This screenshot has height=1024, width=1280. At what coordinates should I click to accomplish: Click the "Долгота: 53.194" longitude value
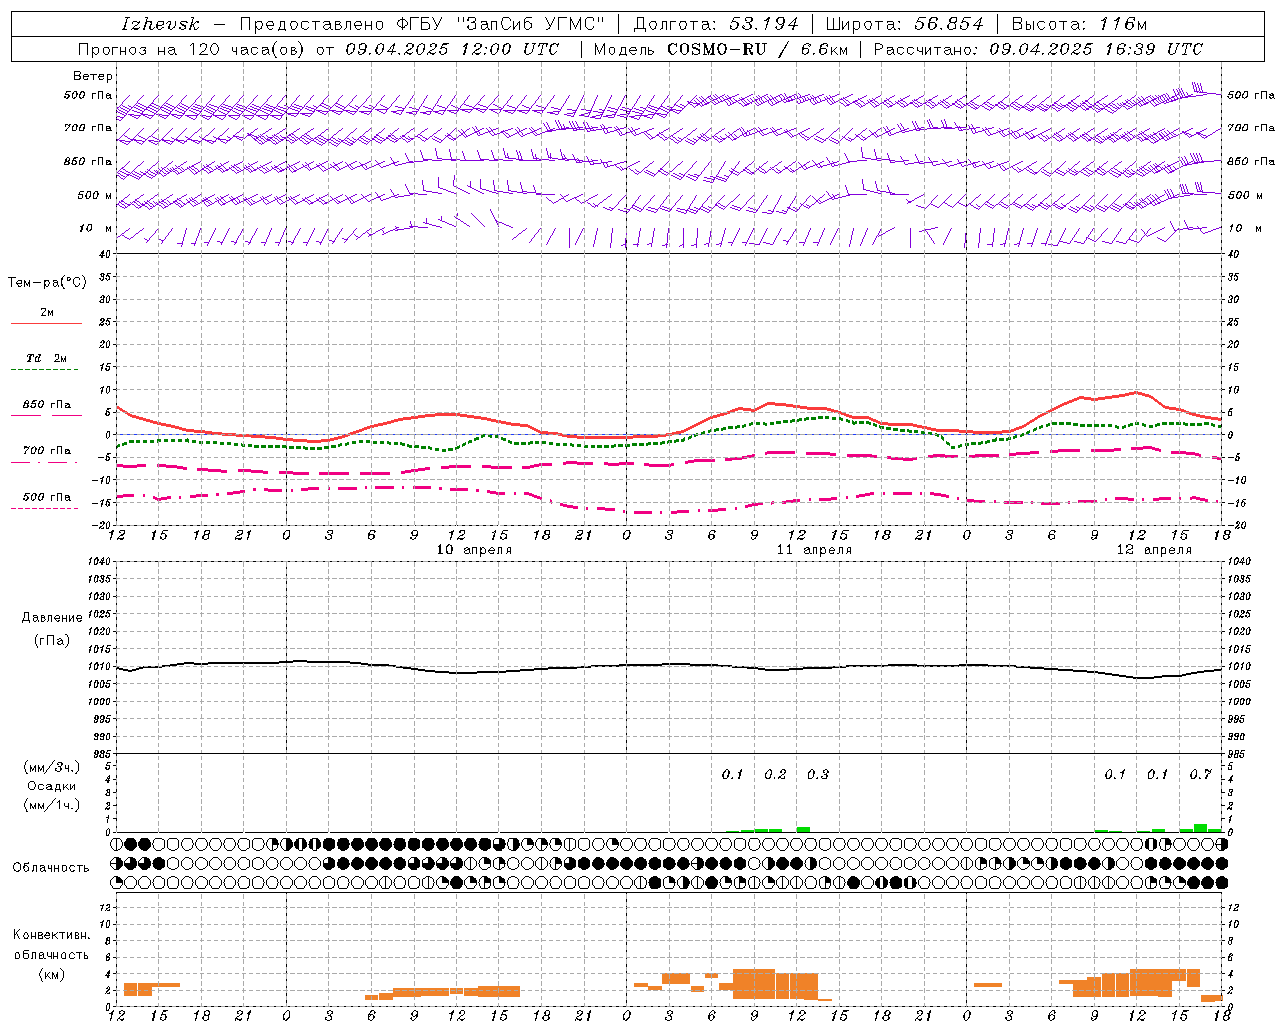(x=716, y=24)
